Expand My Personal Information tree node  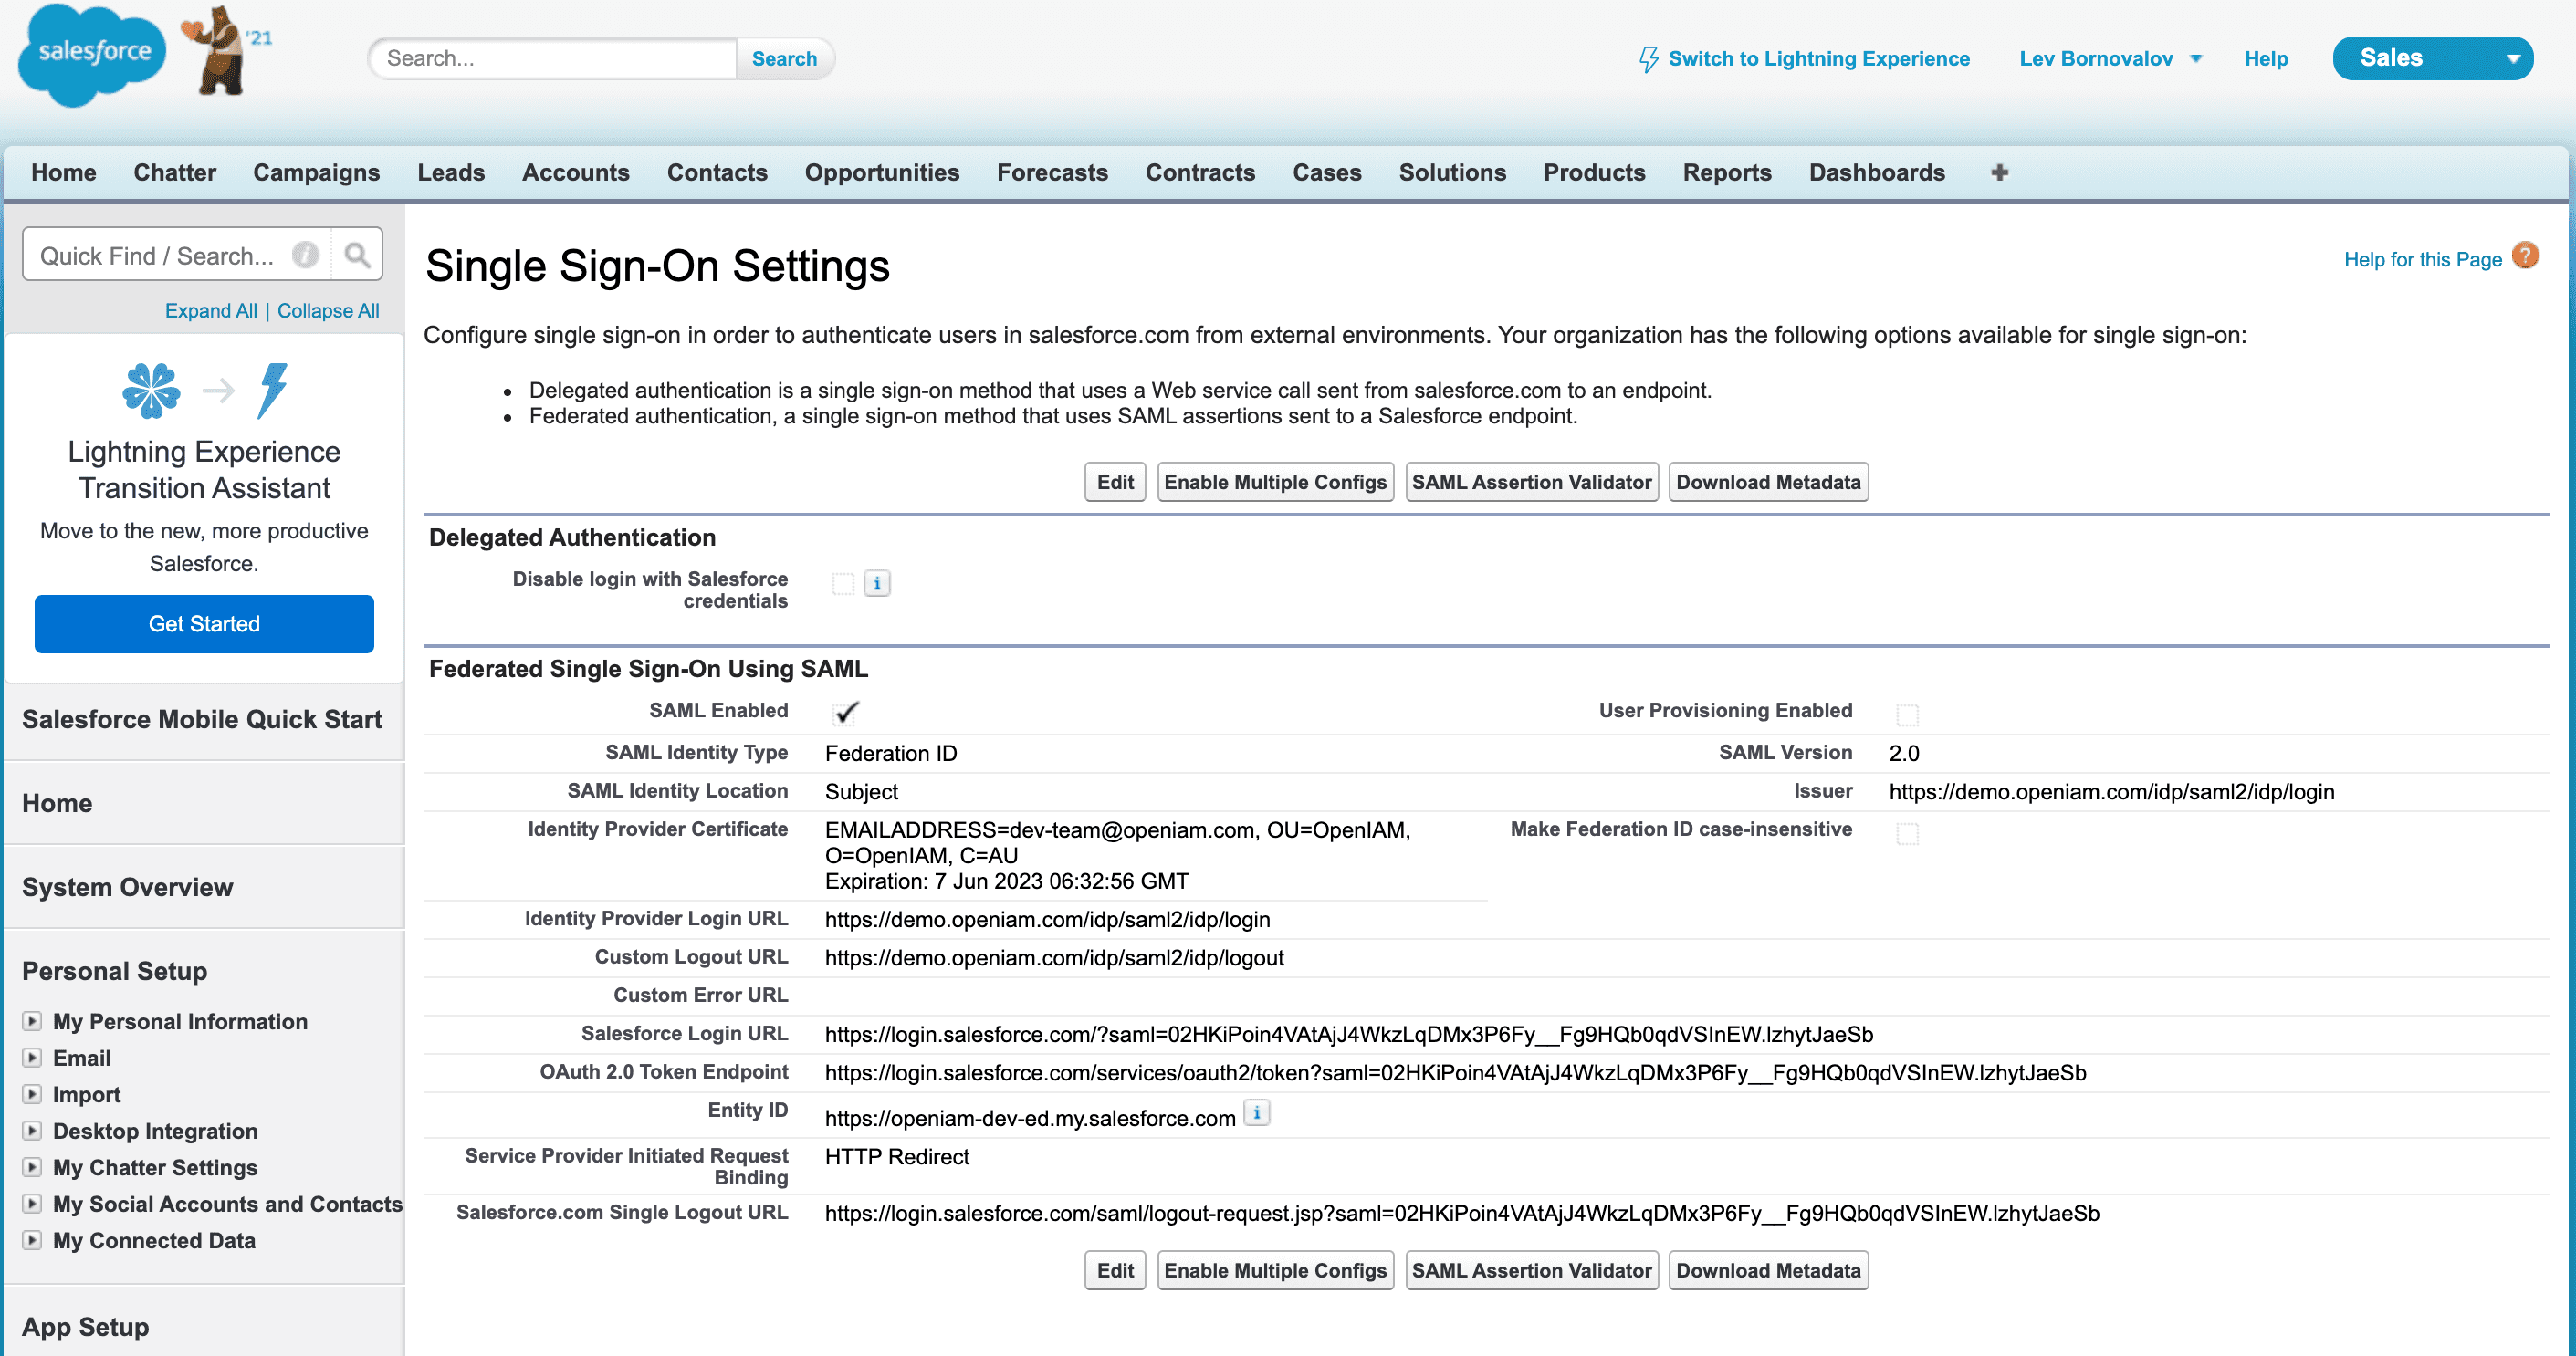coord(32,1021)
